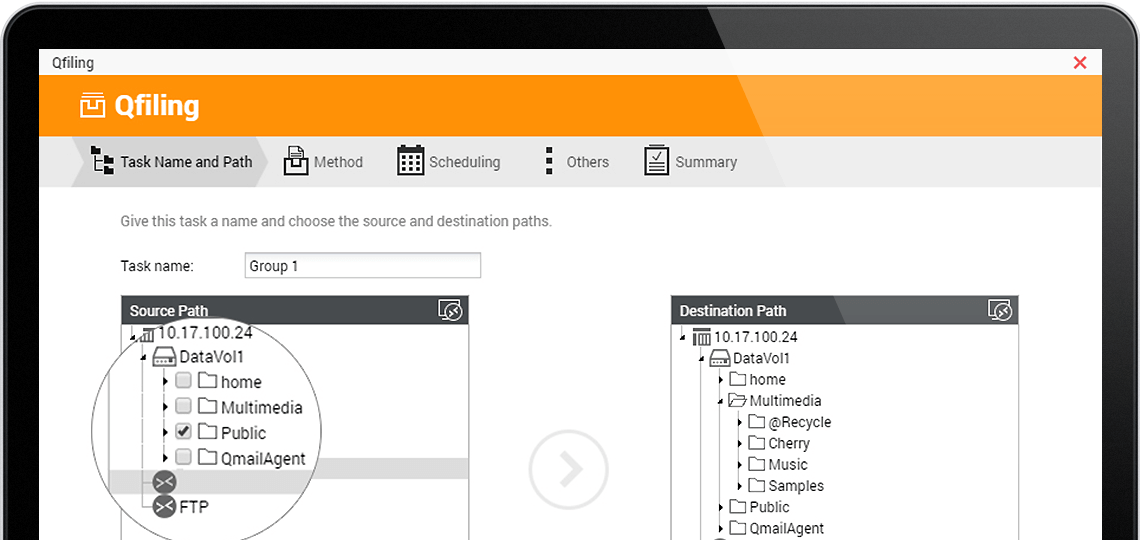Screen dimensions: 1140x540
Task: Click the DataVol1 drive icon in Destination Path
Action: tap(720, 358)
